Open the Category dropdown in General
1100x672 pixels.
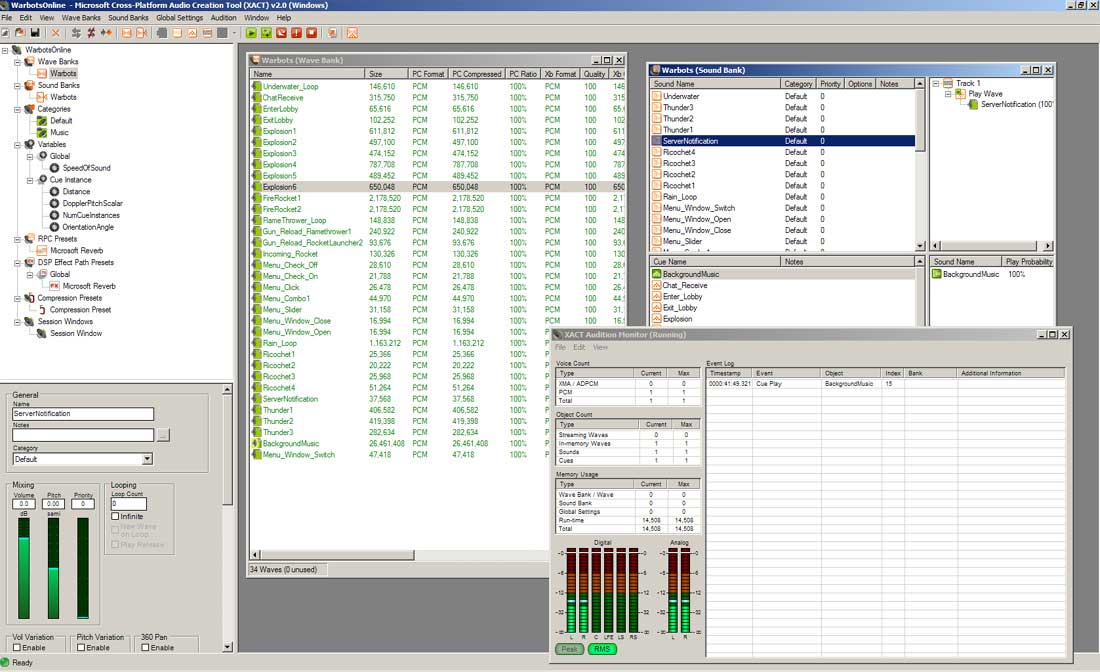click(147, 459)
